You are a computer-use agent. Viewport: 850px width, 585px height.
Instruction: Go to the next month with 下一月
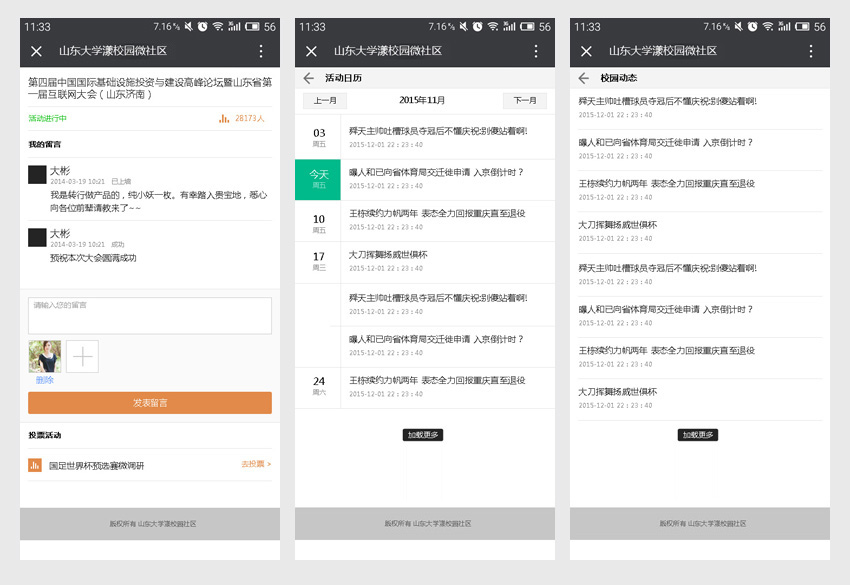tap(525, 100)
